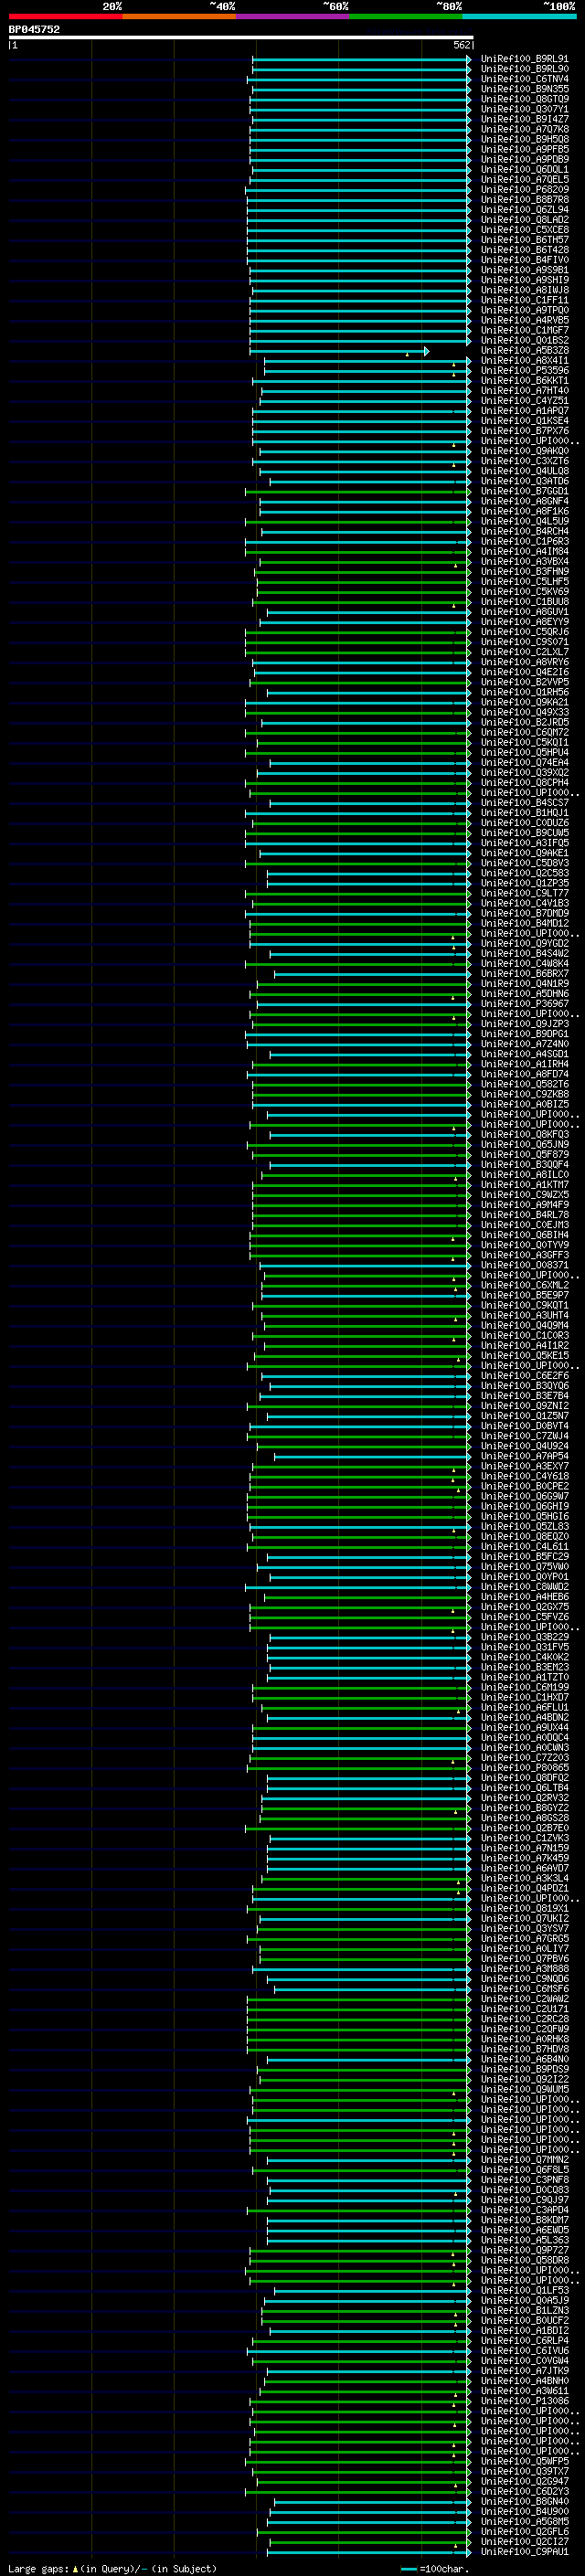Select hit label UniRef100_A5B3Z8
The image size is (585, 2576).
525,351
